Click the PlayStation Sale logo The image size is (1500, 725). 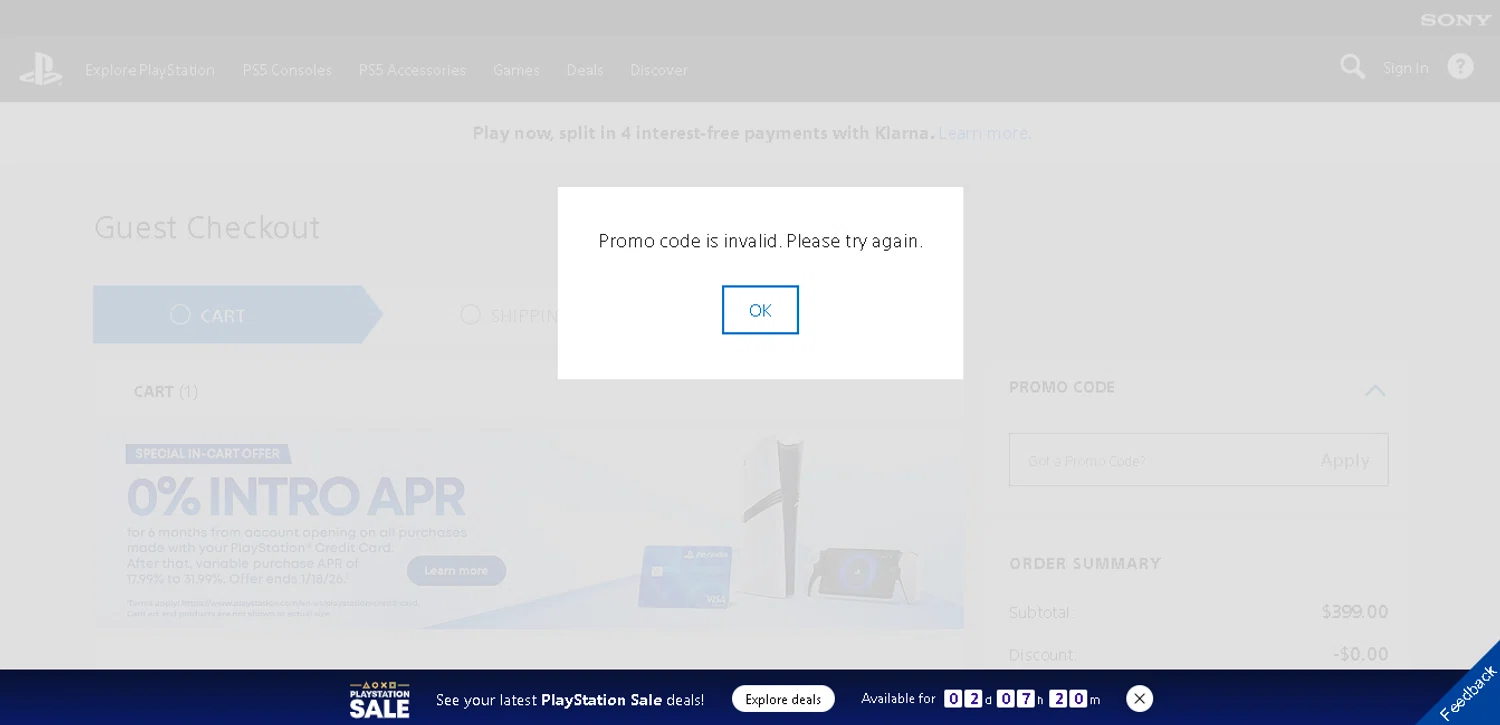(x=380, y=699)
